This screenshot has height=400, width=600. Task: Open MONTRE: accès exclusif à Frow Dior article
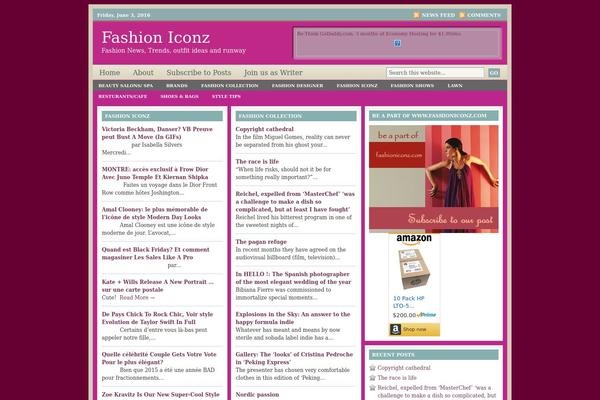tap(155, 173)
